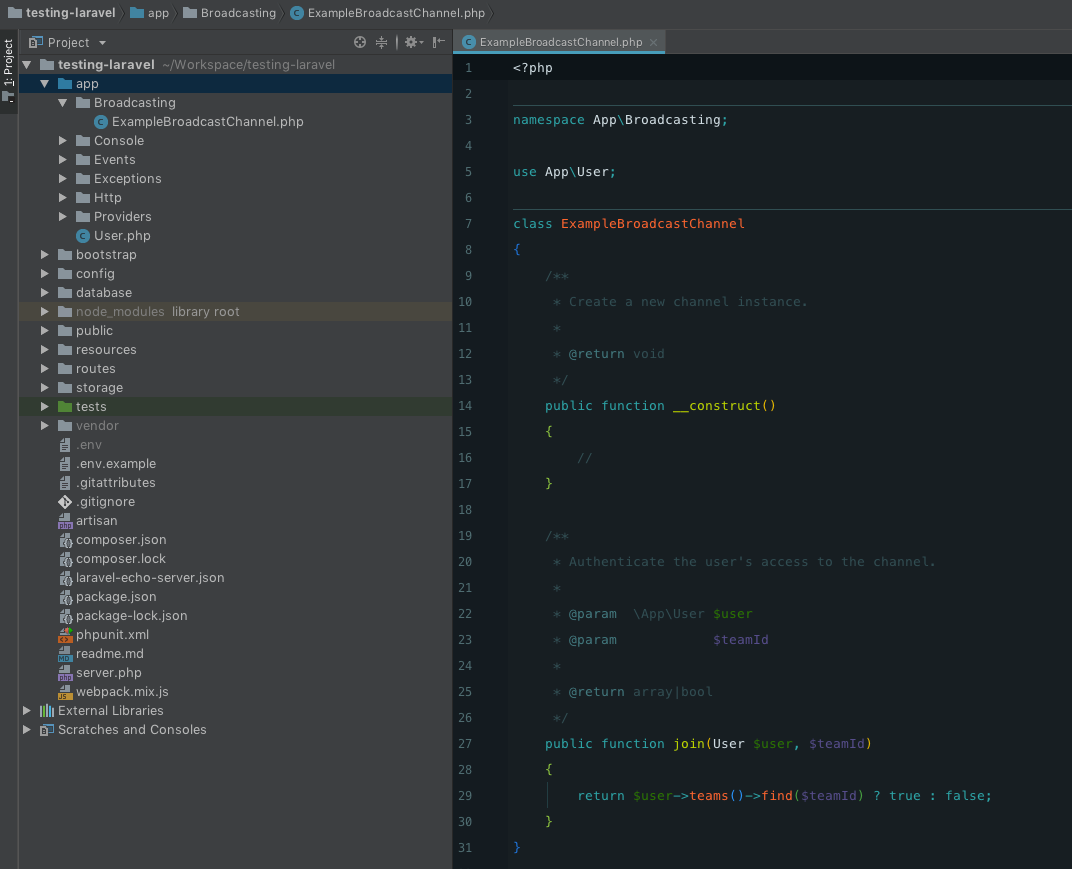This screenshot has height=869, width=1072.
Task: Collapse the app directory
Action: (x=44, y=83)
